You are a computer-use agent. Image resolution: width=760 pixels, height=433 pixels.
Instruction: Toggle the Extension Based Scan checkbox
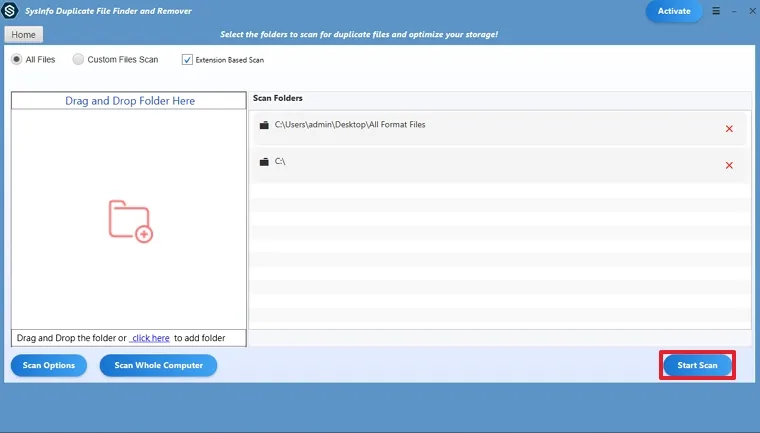(x=187, y=60)
